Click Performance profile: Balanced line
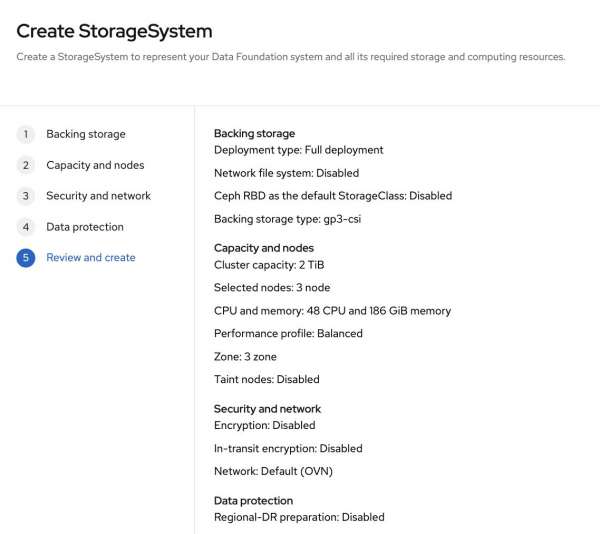Screen dimensions: 600x534 (288, 333)
